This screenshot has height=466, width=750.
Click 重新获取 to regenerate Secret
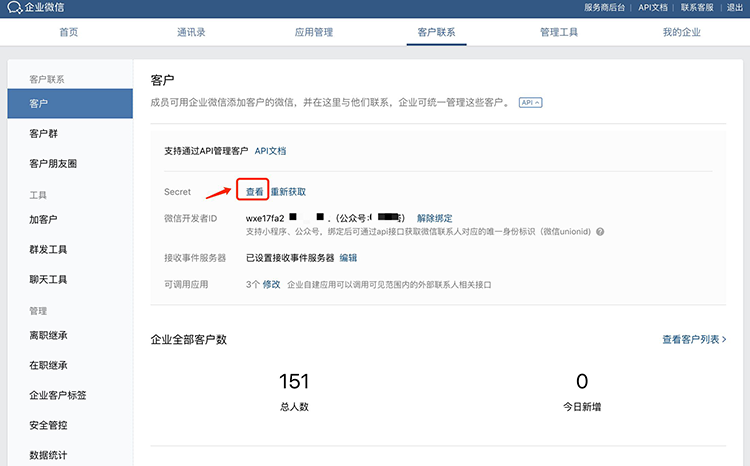coord(288,192)
